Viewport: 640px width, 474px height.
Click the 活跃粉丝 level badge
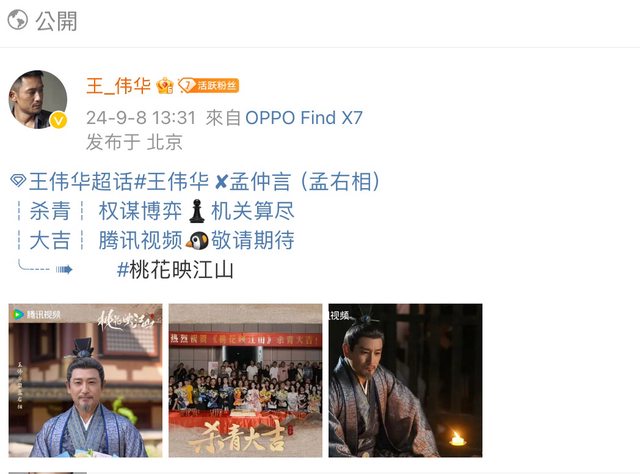(x=208, y=85)
